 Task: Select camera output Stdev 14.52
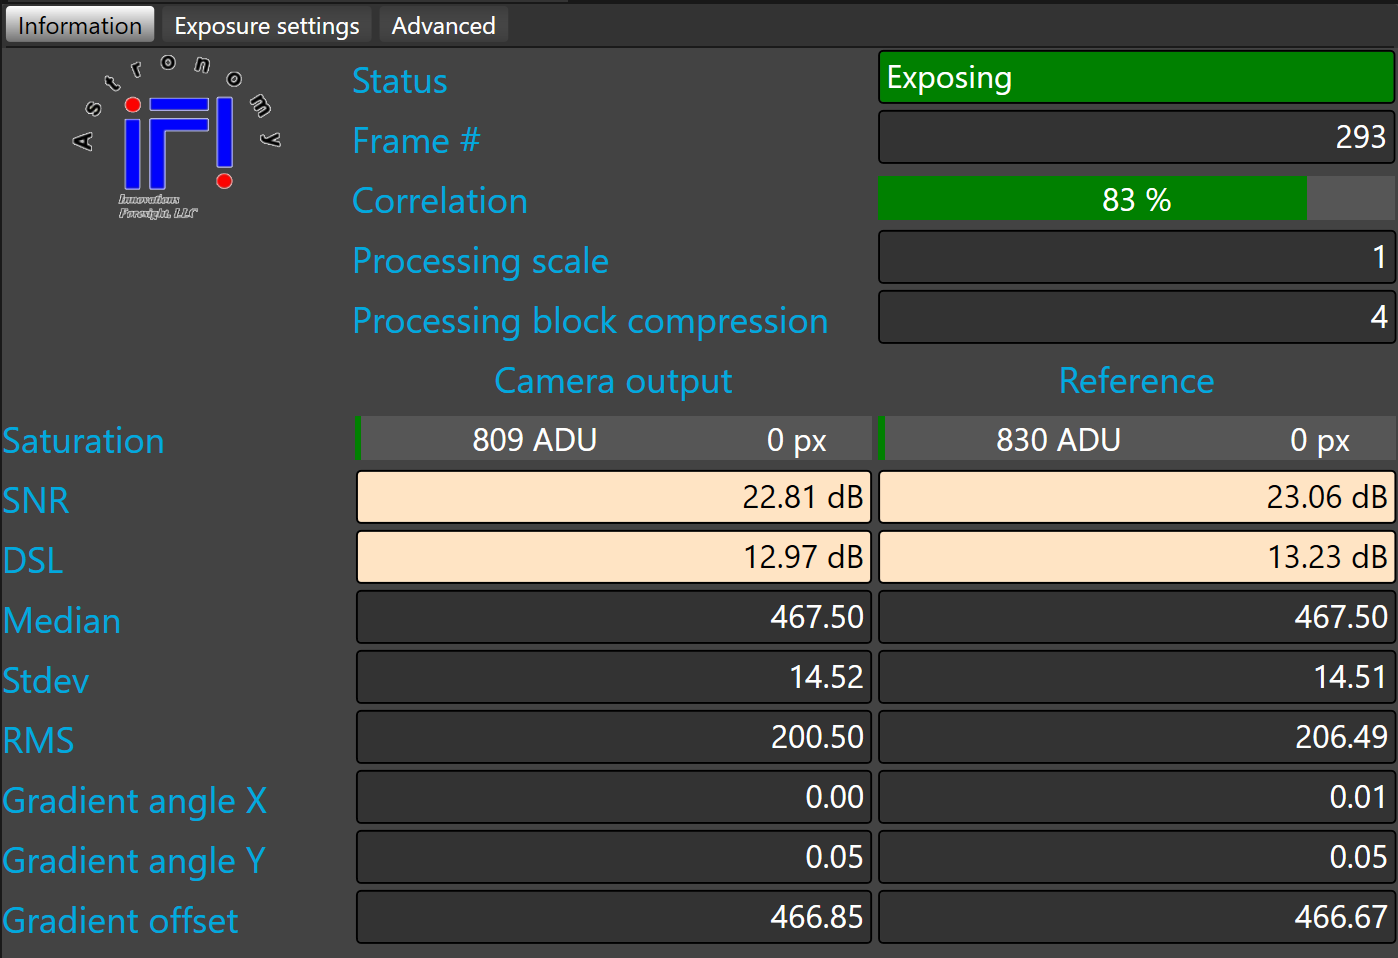[614, 677]
